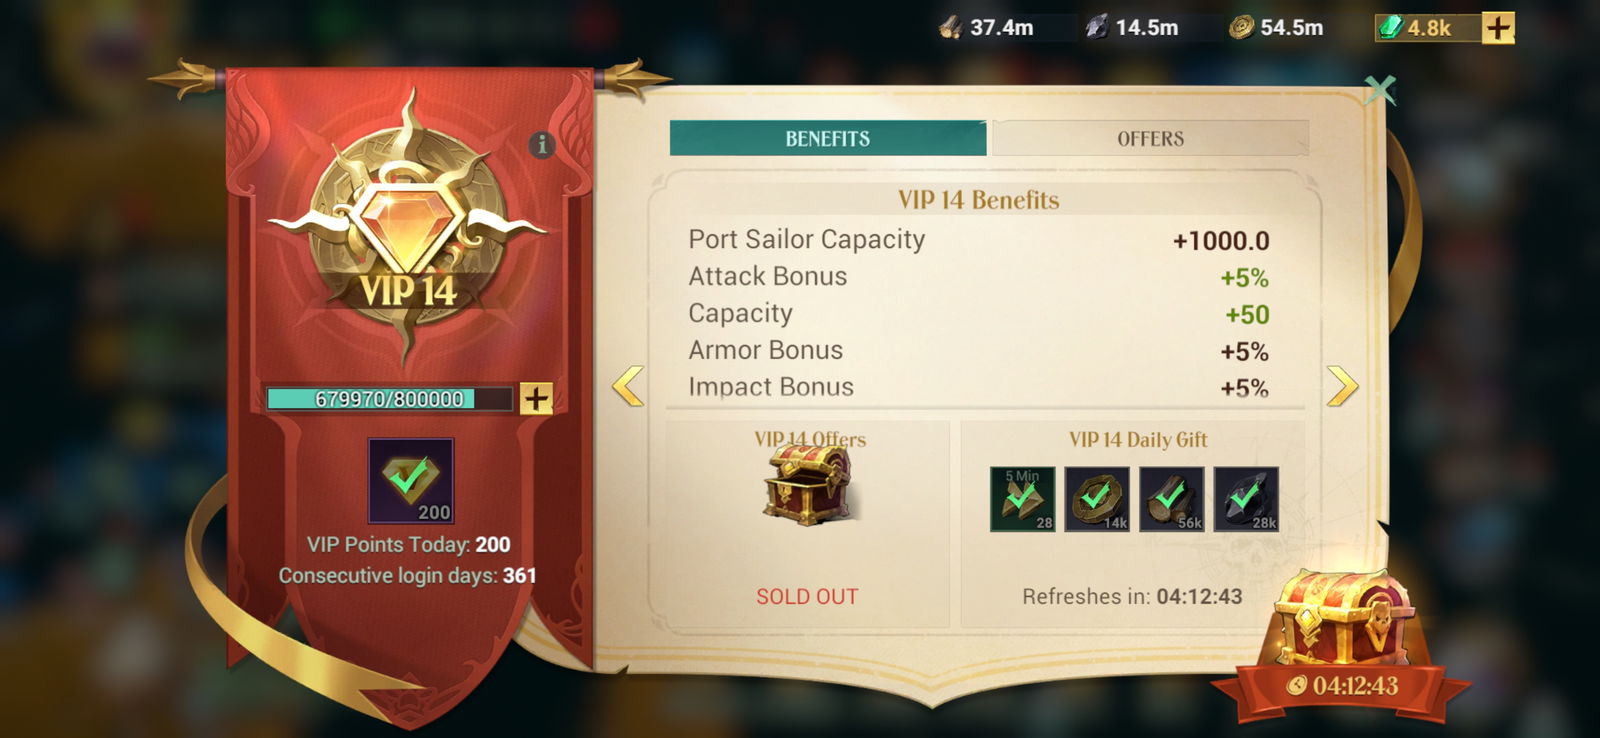Add VIP points with plus button
Screen dimensions: 1600x738
tap(536, 398)
